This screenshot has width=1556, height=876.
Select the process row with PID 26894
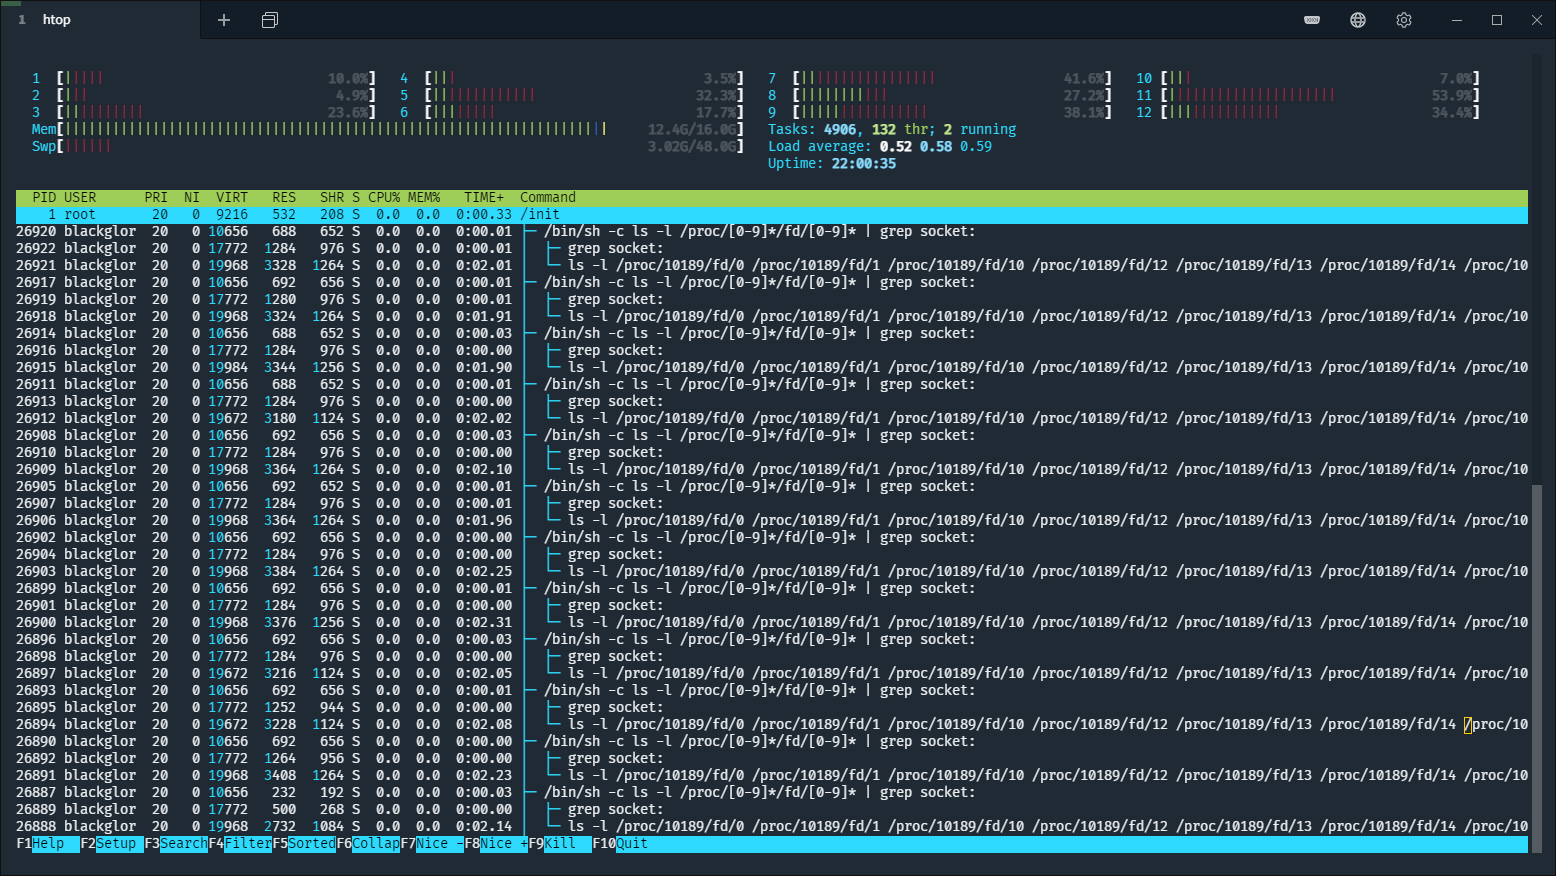click(x=772, y=725)
